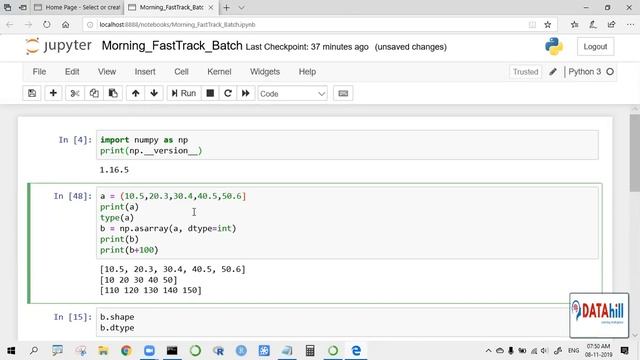Click the b.shape code cell
Image resolution: width=640 pixels, height=360 pixels.
coord(347,322)
